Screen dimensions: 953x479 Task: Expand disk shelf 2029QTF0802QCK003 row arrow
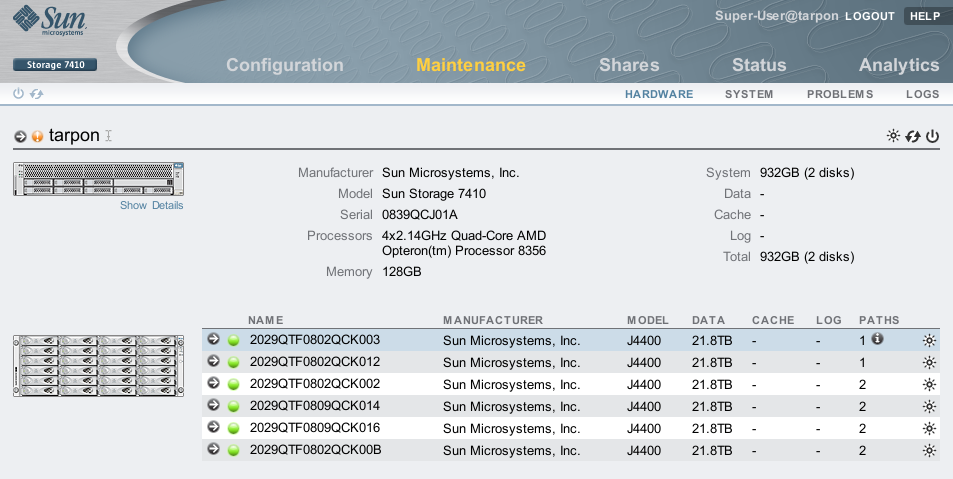click(x=213, y=340)
